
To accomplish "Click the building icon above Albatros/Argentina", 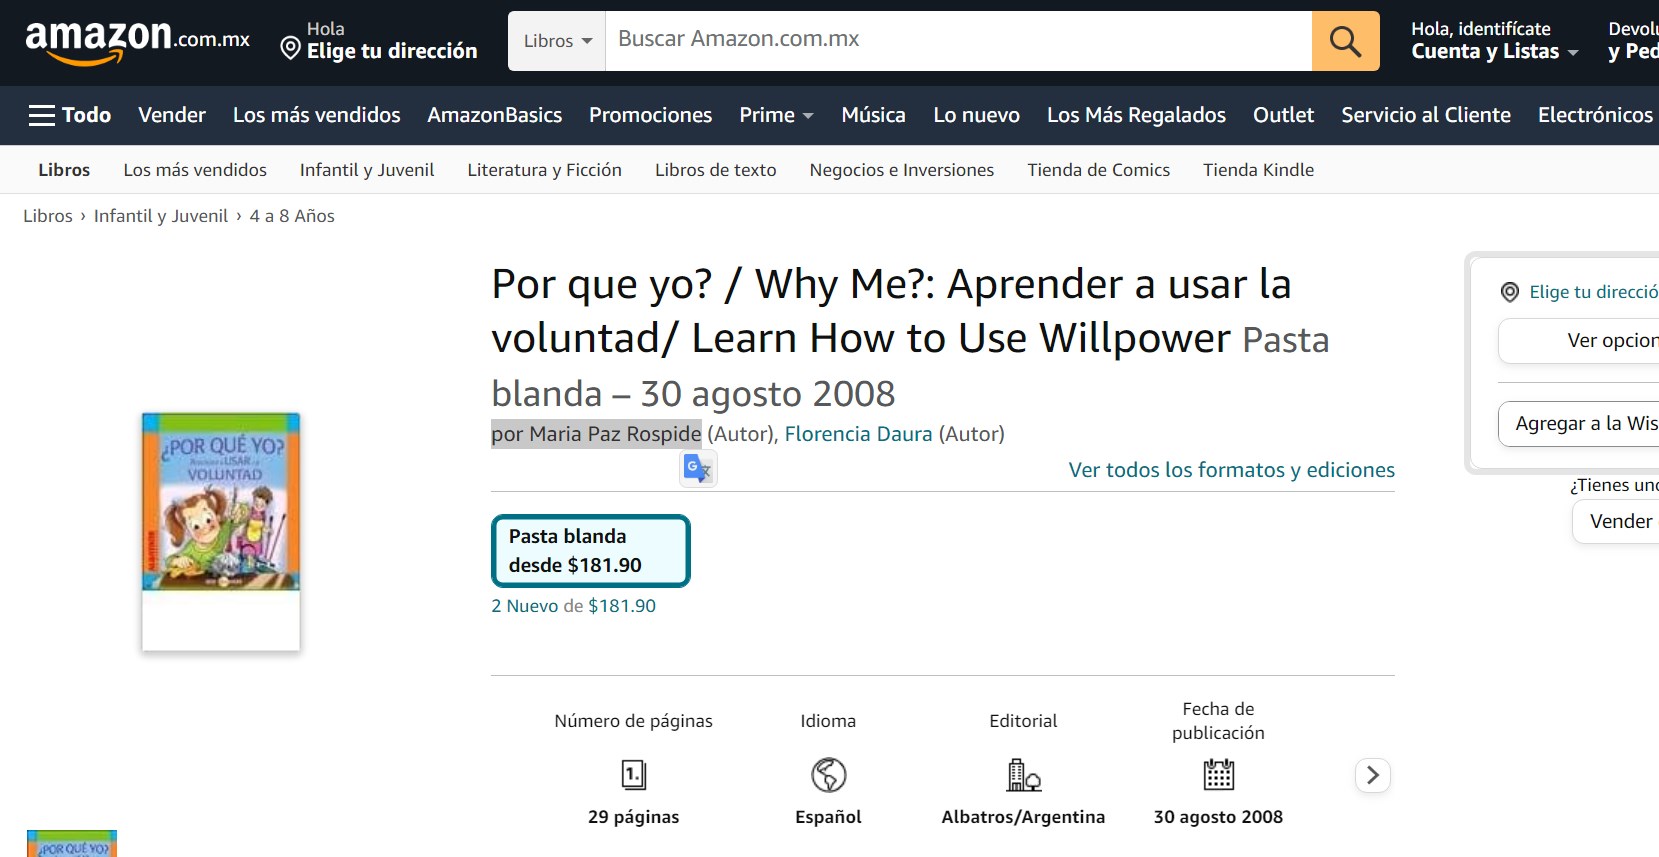I will pyautogui.click(x=1023, y=775).
